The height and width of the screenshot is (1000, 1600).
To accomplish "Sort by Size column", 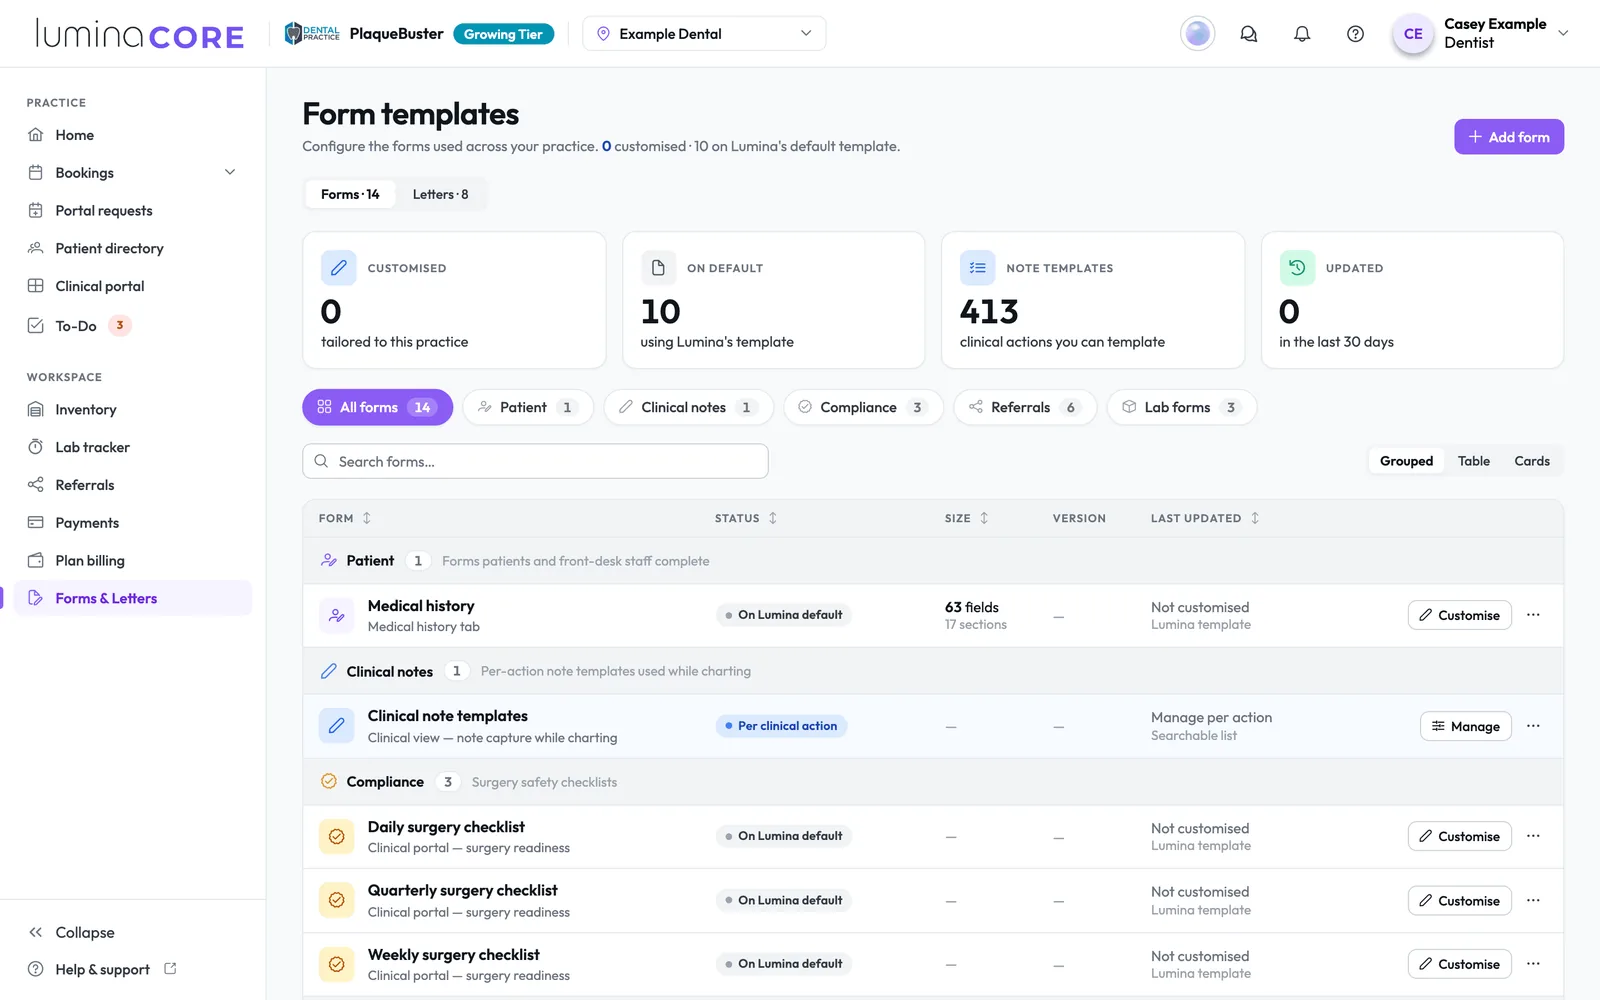I will tap(967, 518).
